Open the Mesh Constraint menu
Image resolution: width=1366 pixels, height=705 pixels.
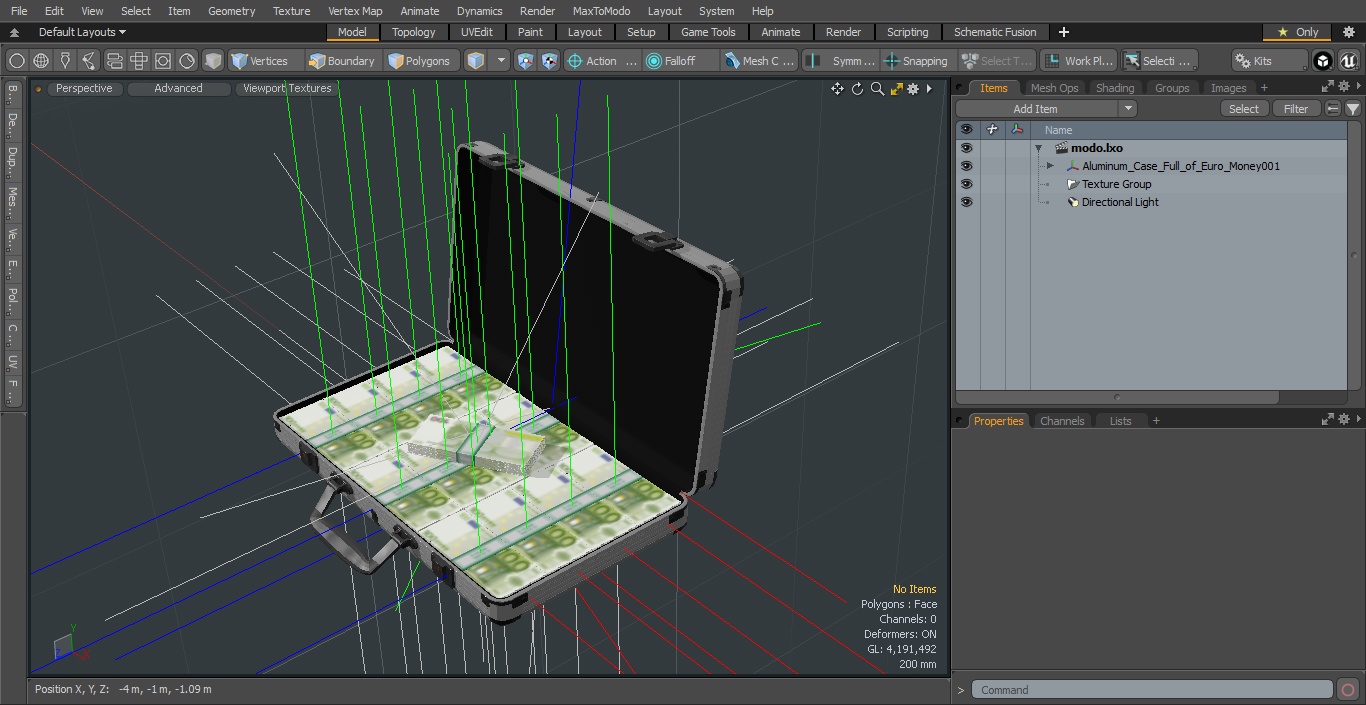click(x=760, y=61)
